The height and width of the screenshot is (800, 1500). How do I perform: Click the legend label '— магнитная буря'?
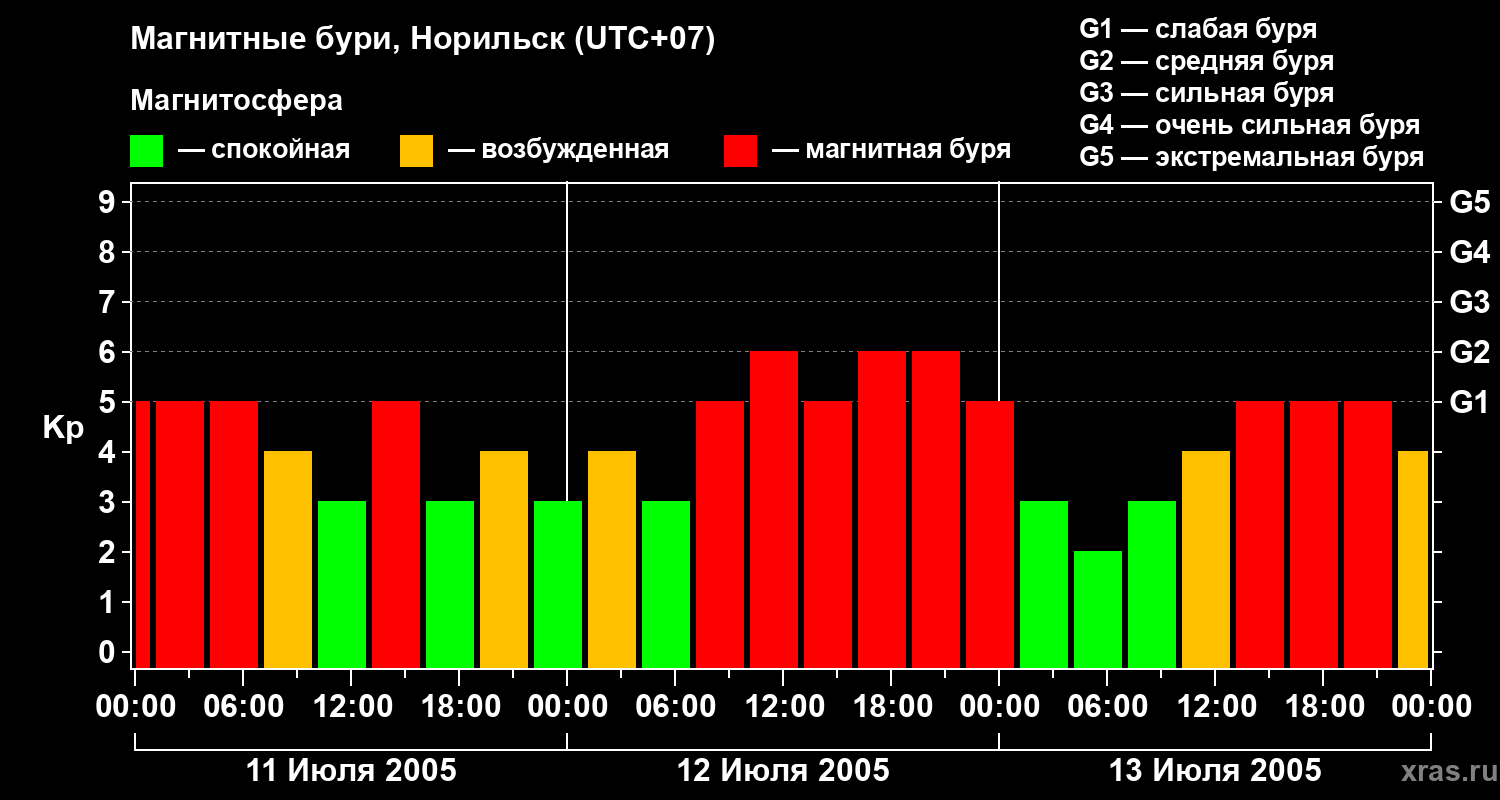(x=892, y=150)
